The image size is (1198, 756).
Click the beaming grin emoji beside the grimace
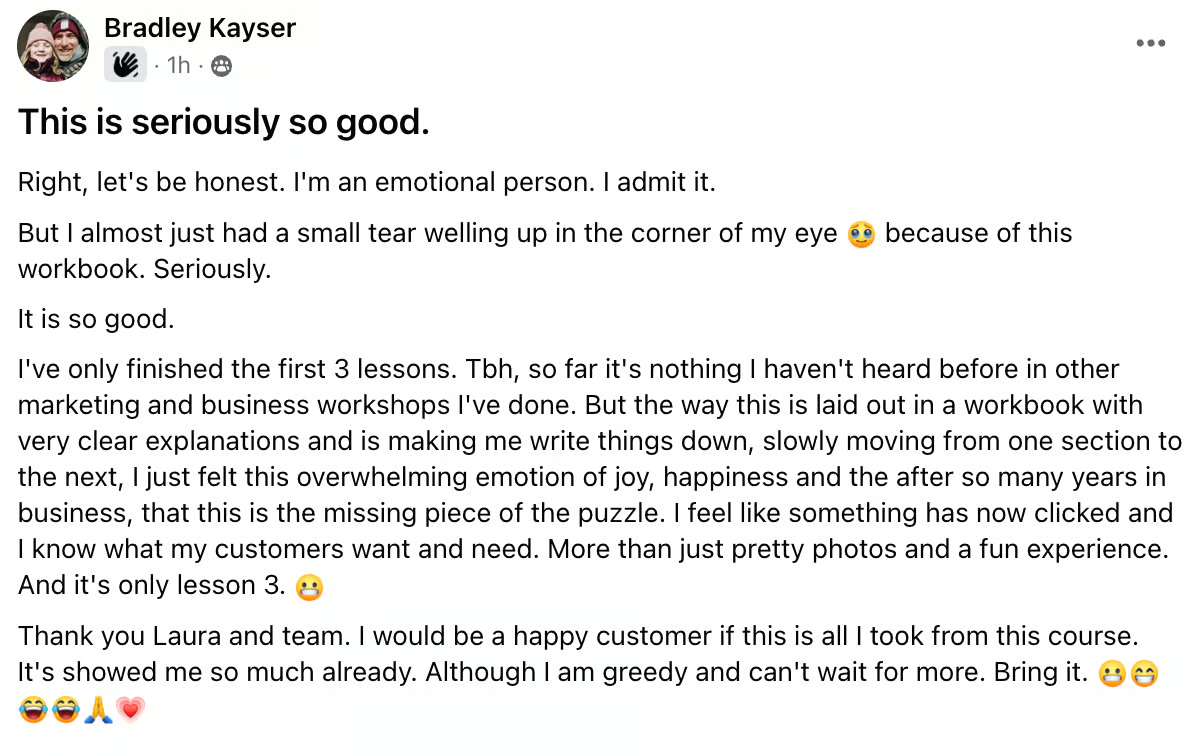tap(1144, 673)
